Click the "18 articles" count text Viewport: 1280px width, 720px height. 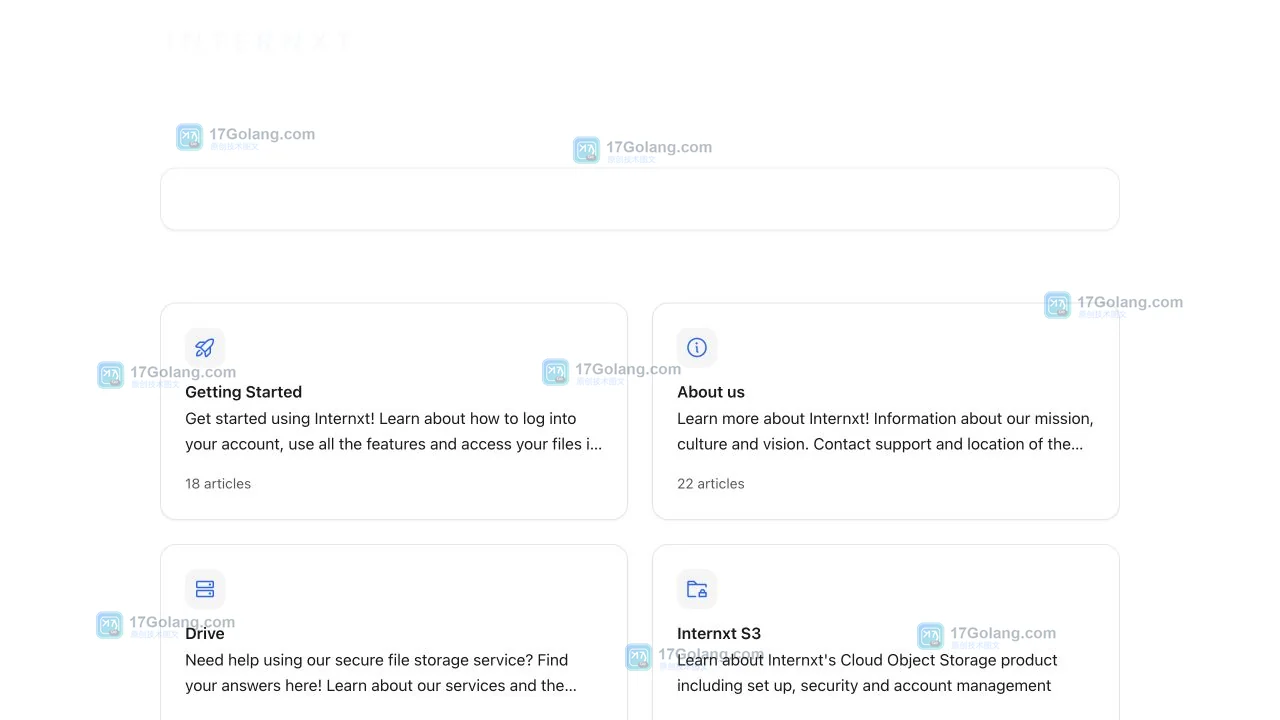pyautogui.click(x=218, y=484)
